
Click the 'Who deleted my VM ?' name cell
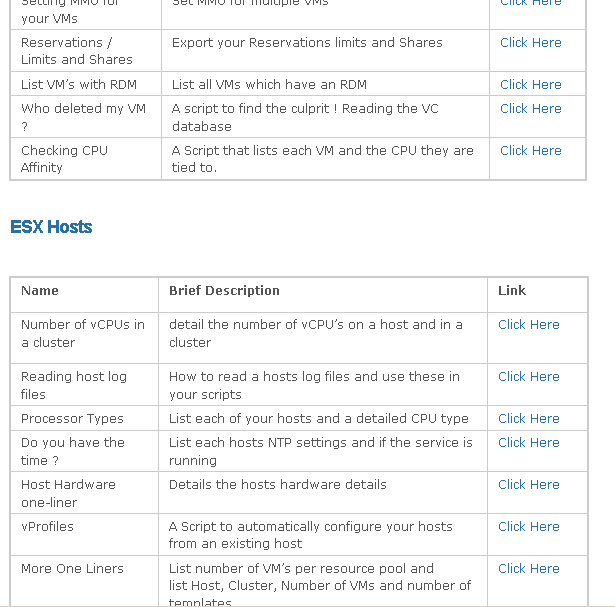[x=83, y=117]
